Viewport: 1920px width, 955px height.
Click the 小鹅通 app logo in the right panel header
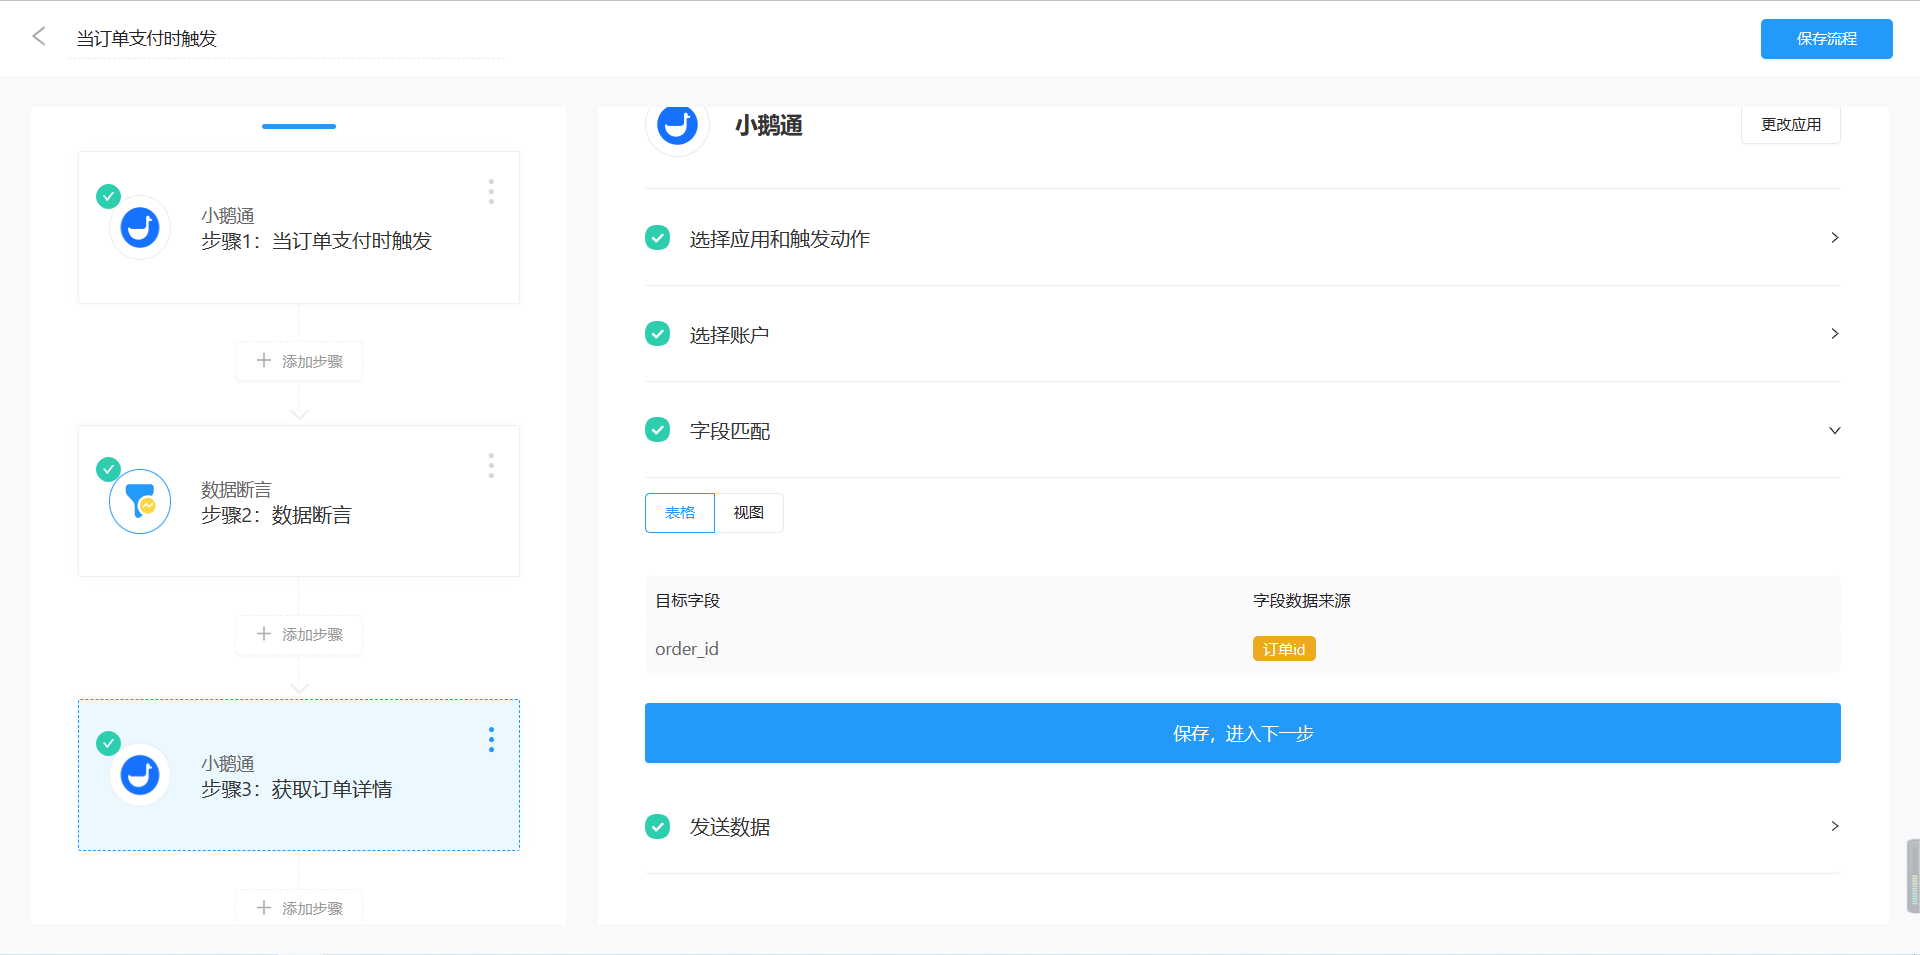(677, 126)
